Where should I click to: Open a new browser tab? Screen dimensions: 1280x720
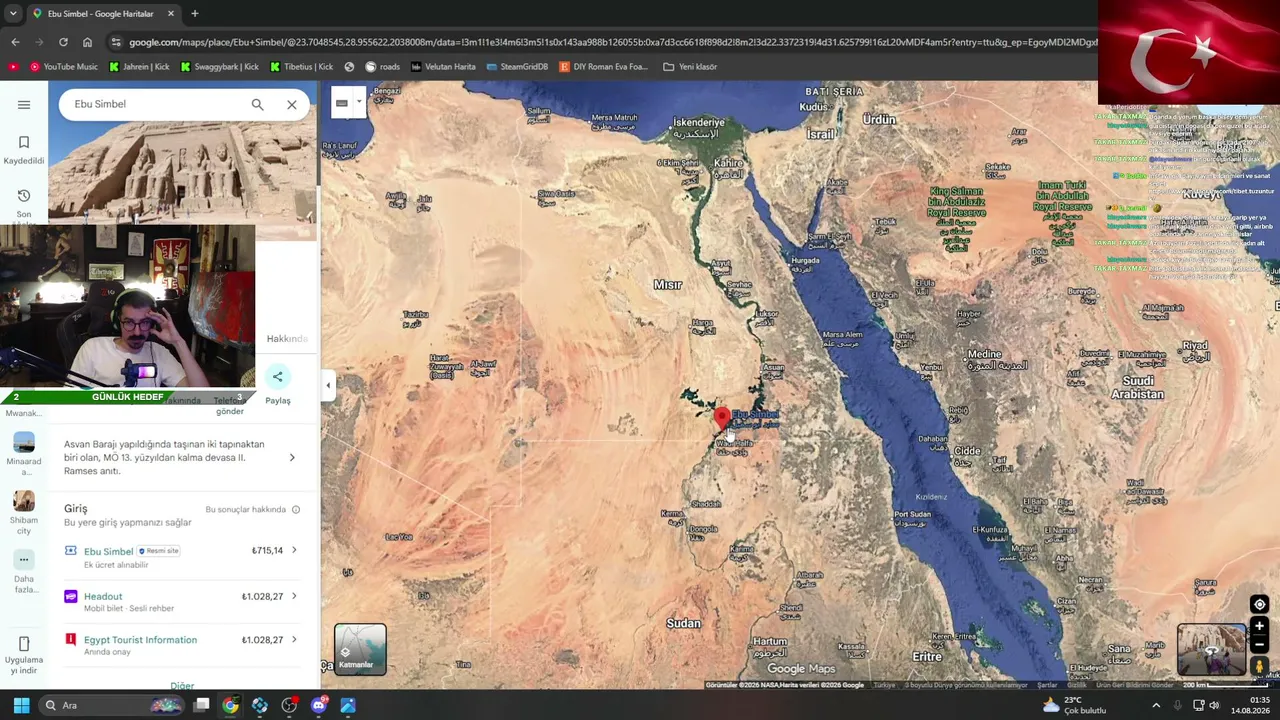194,14
